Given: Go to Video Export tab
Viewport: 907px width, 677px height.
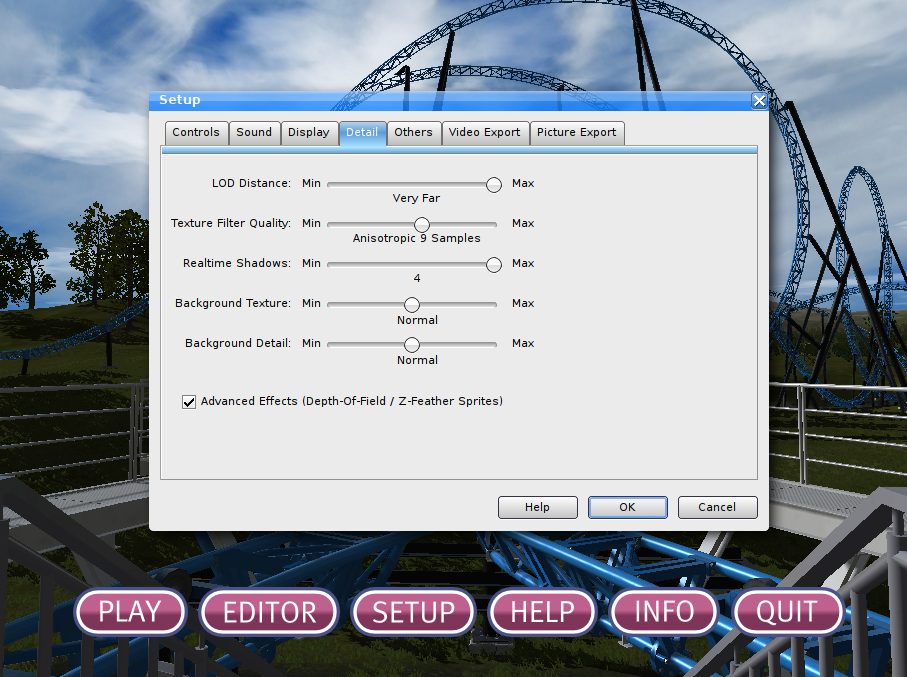Looking at the screenshot, I should click(484, 132).
